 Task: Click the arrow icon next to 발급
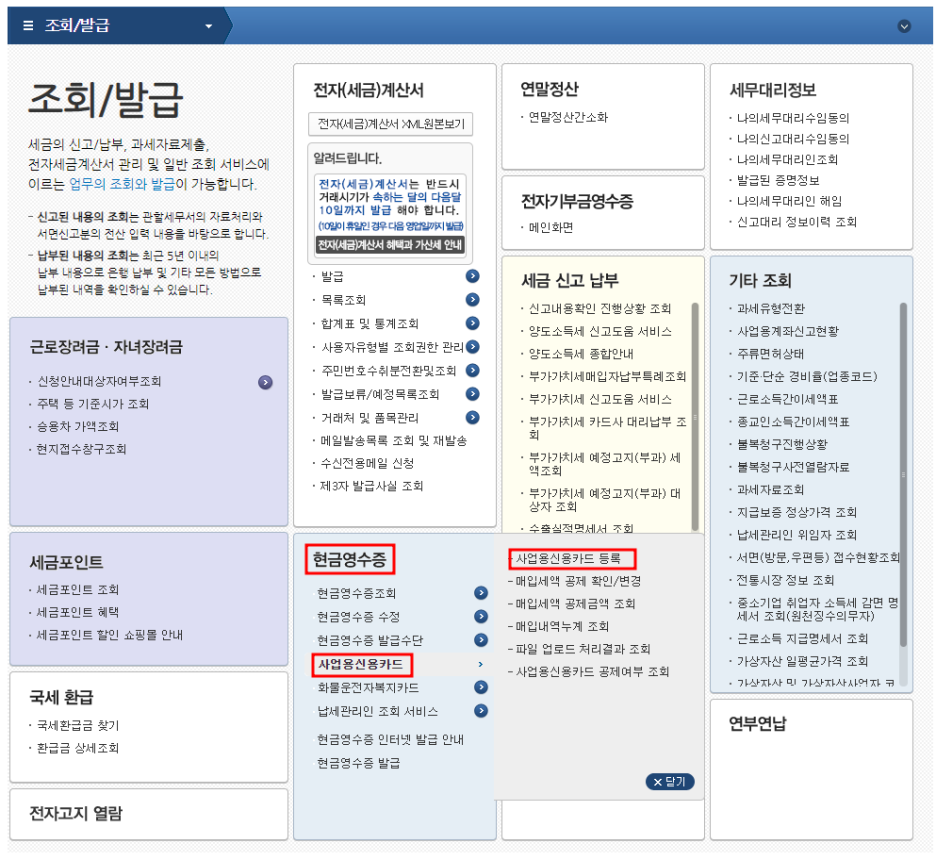472,276
